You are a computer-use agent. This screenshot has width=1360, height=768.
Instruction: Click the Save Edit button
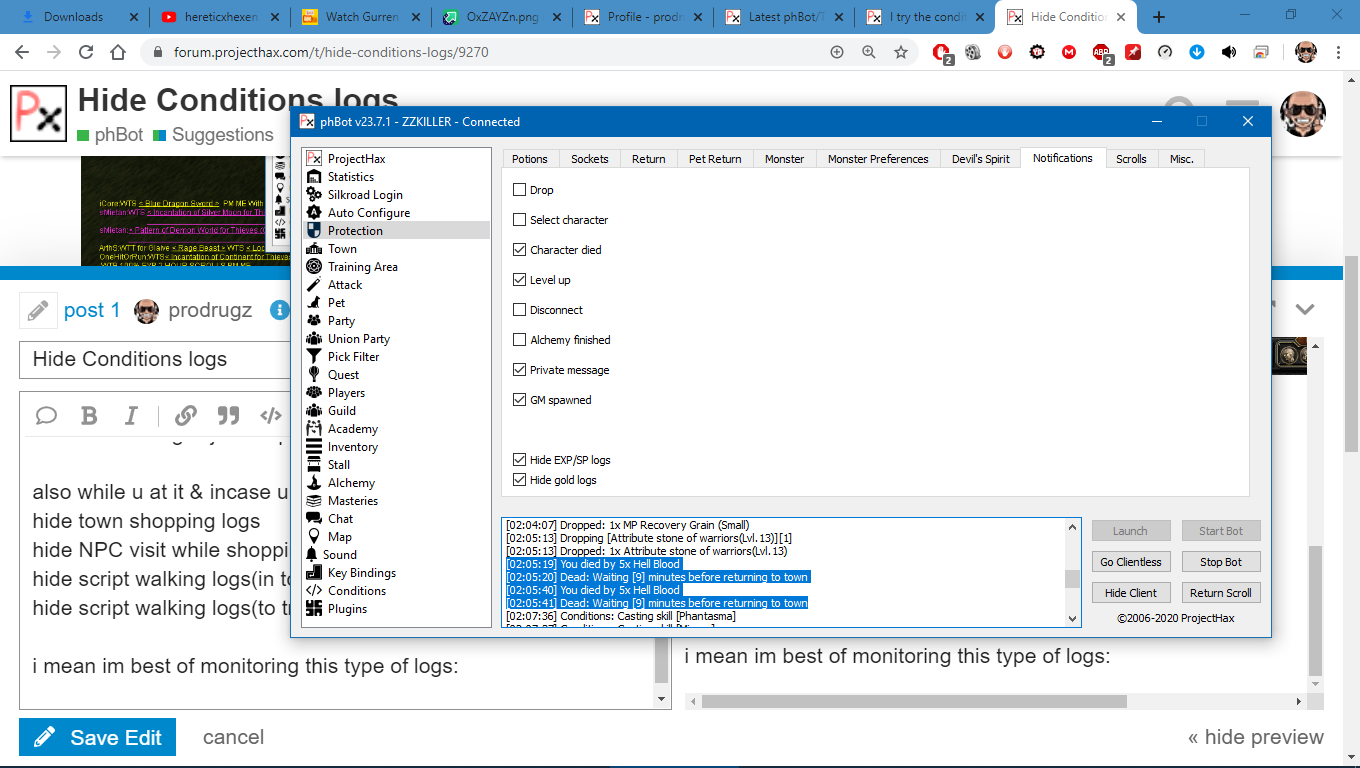tap(97, 738)
